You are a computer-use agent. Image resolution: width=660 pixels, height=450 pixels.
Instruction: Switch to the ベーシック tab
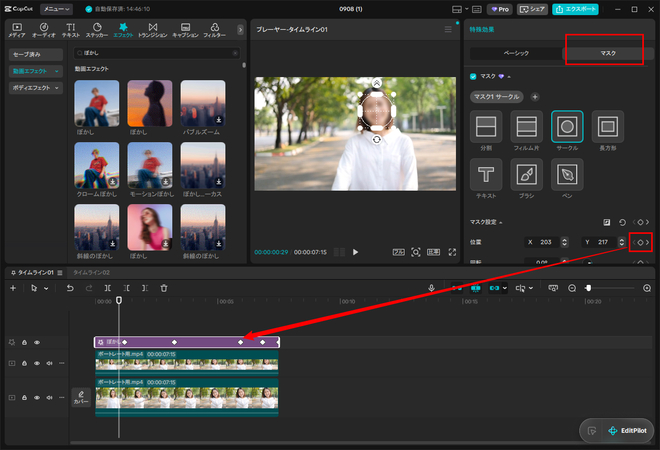[516, 53]
